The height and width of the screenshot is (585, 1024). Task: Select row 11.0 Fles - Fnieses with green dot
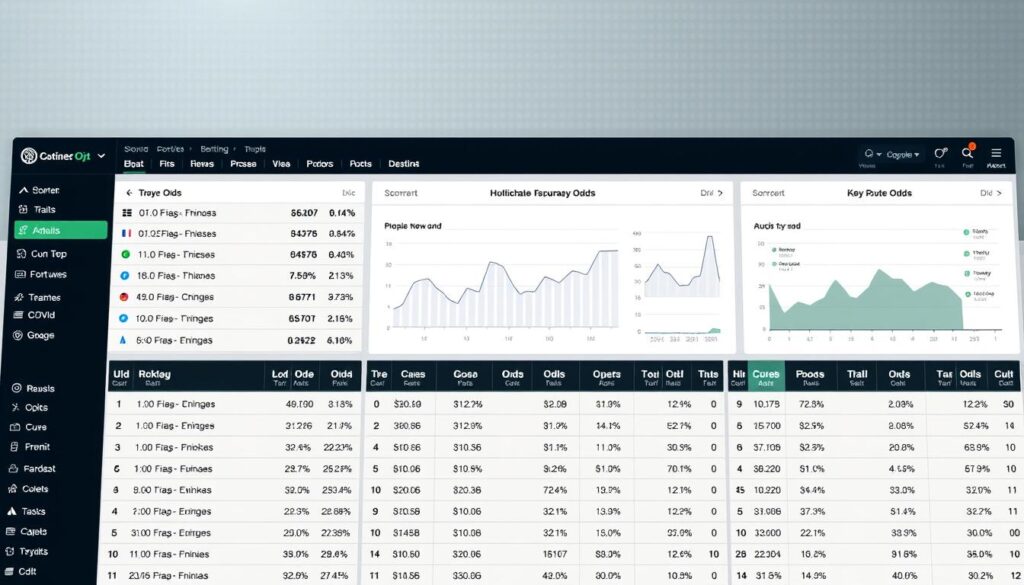point(239,255)
